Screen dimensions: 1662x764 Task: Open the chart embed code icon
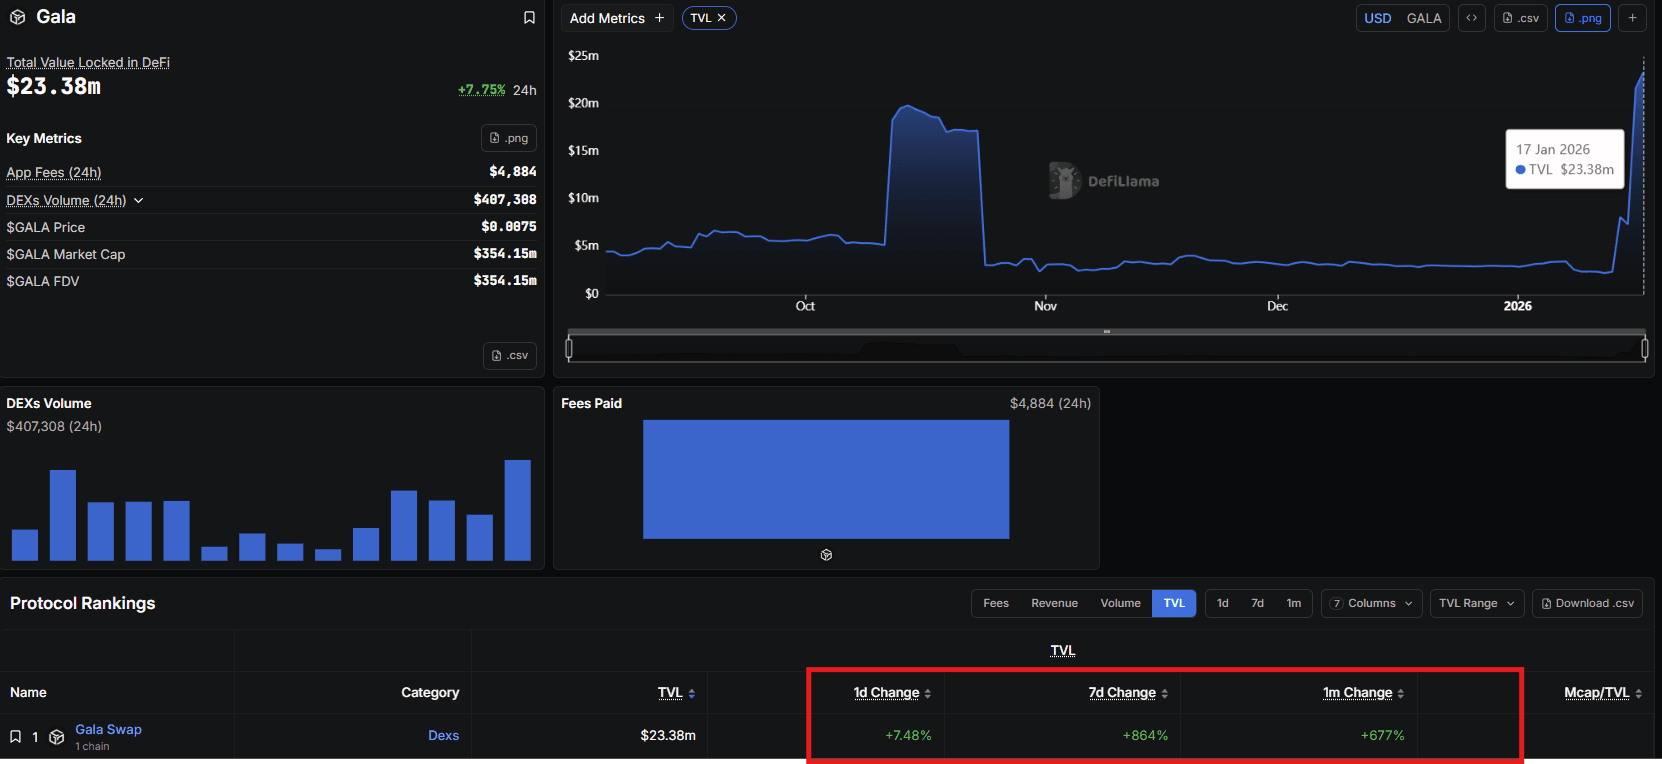coord(1471,18)
